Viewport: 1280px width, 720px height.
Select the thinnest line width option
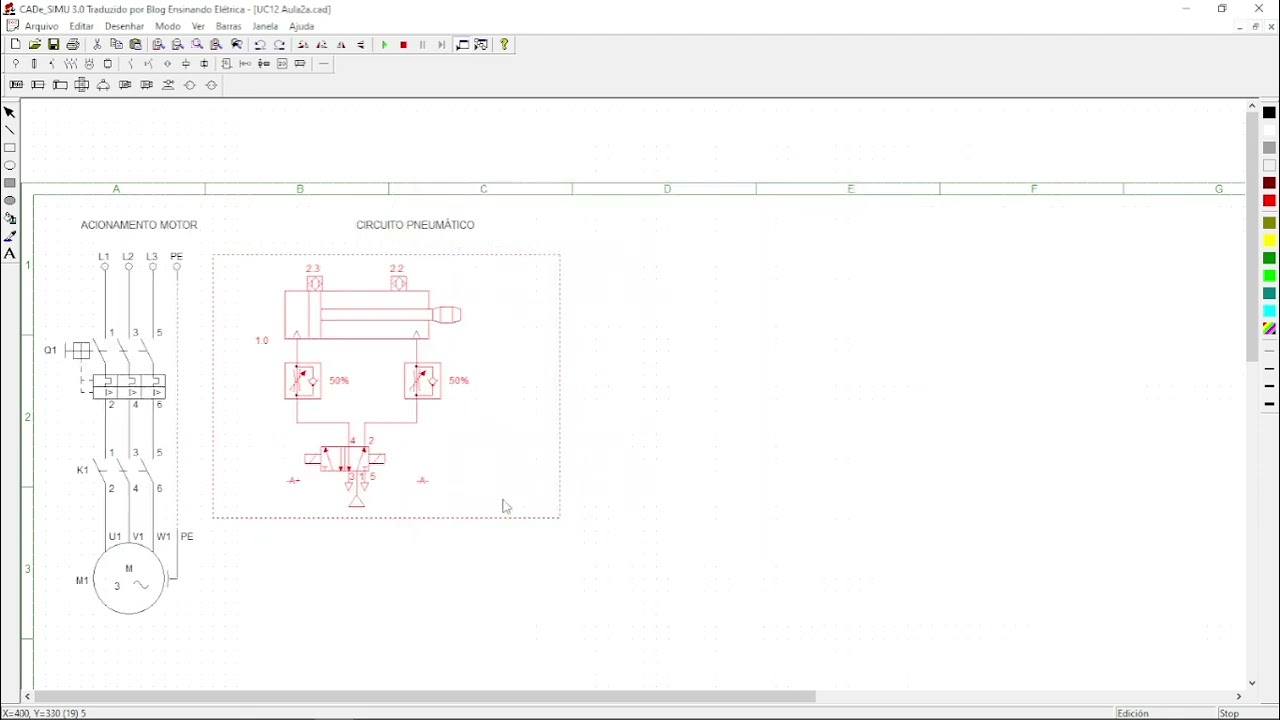[x=1269, y=351]
